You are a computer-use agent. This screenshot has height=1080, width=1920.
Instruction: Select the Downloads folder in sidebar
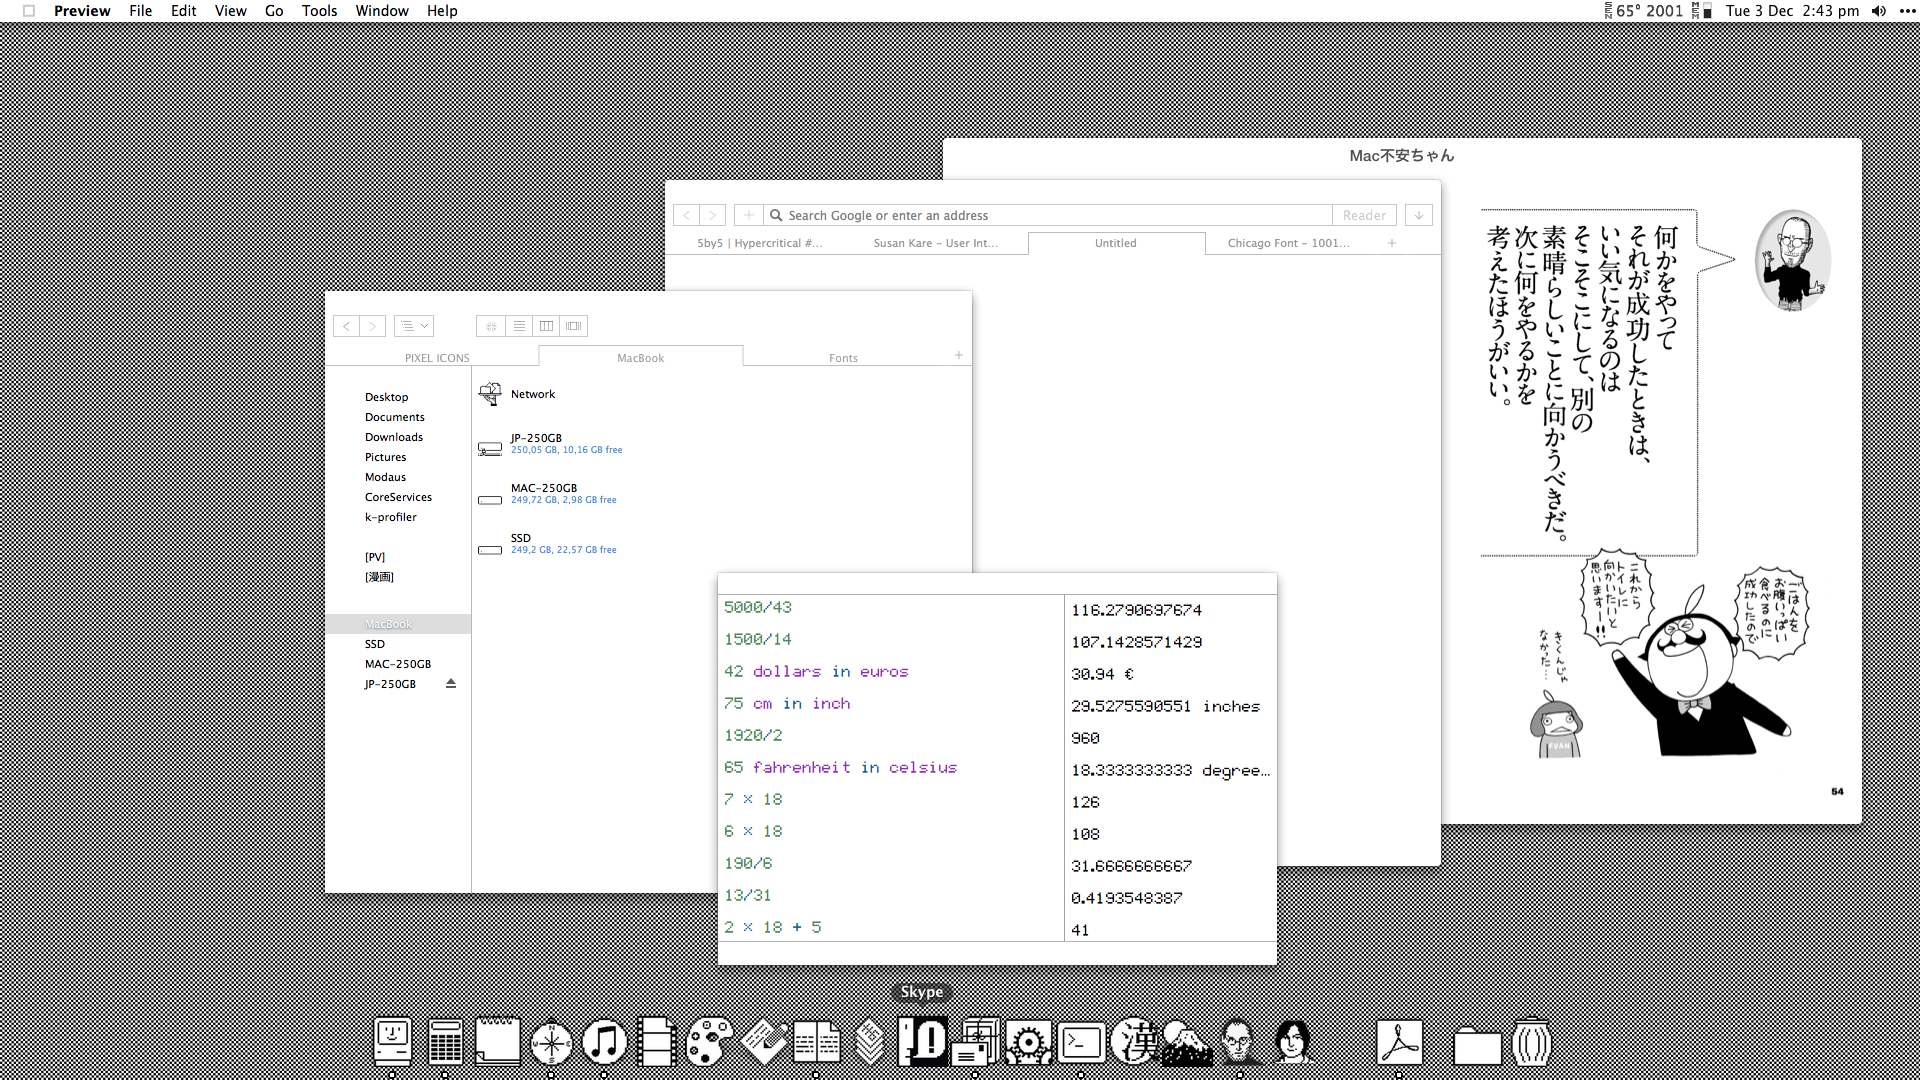[394, 437]
